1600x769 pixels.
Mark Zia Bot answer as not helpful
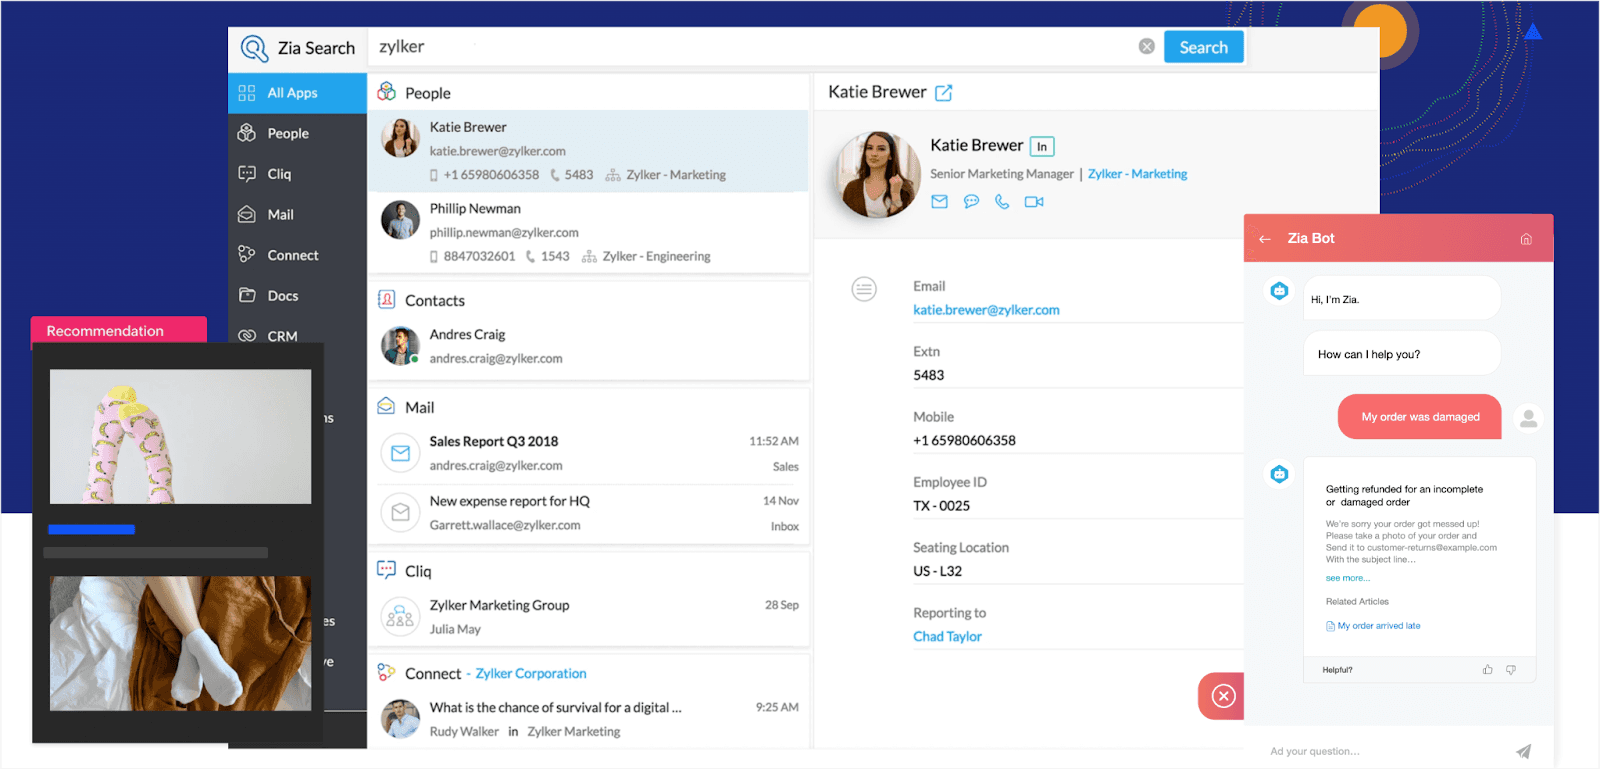(1511, 670)
